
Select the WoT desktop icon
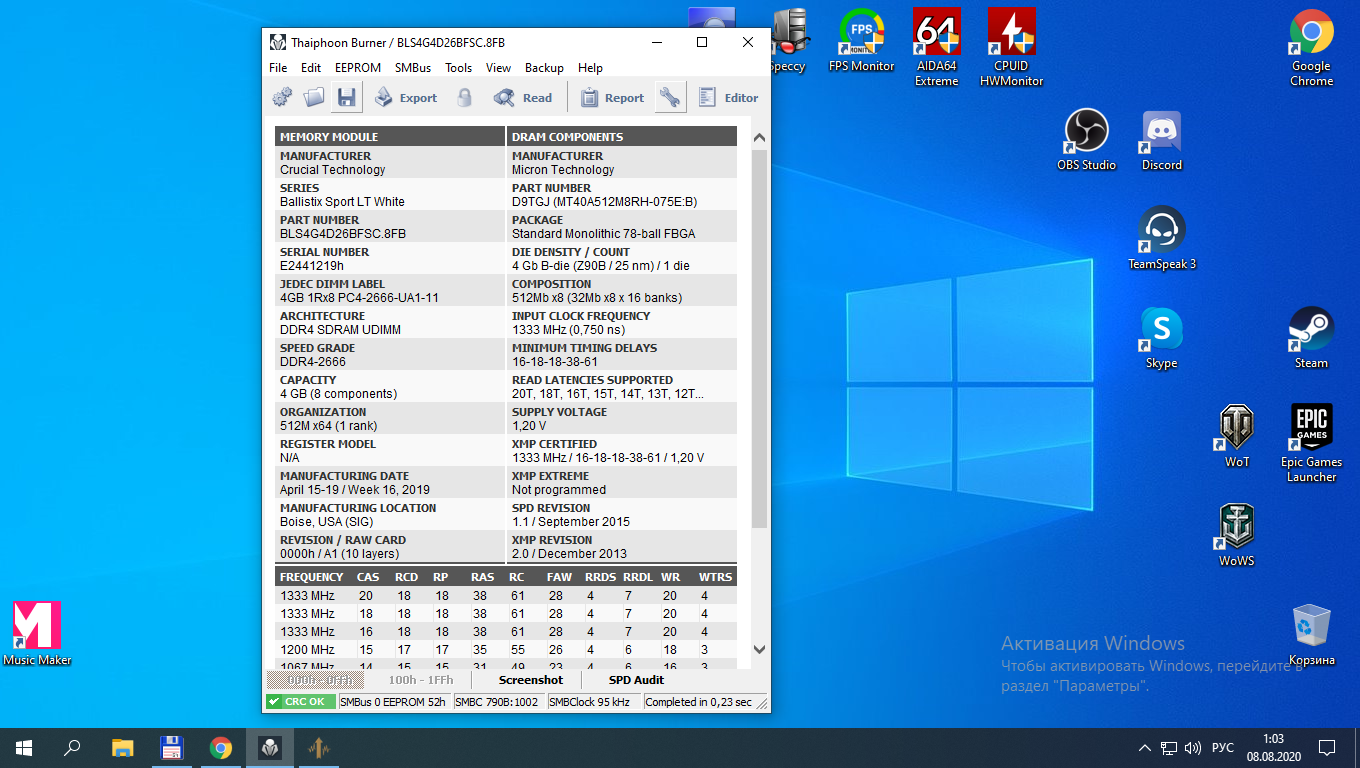[x=1237, y=436]
